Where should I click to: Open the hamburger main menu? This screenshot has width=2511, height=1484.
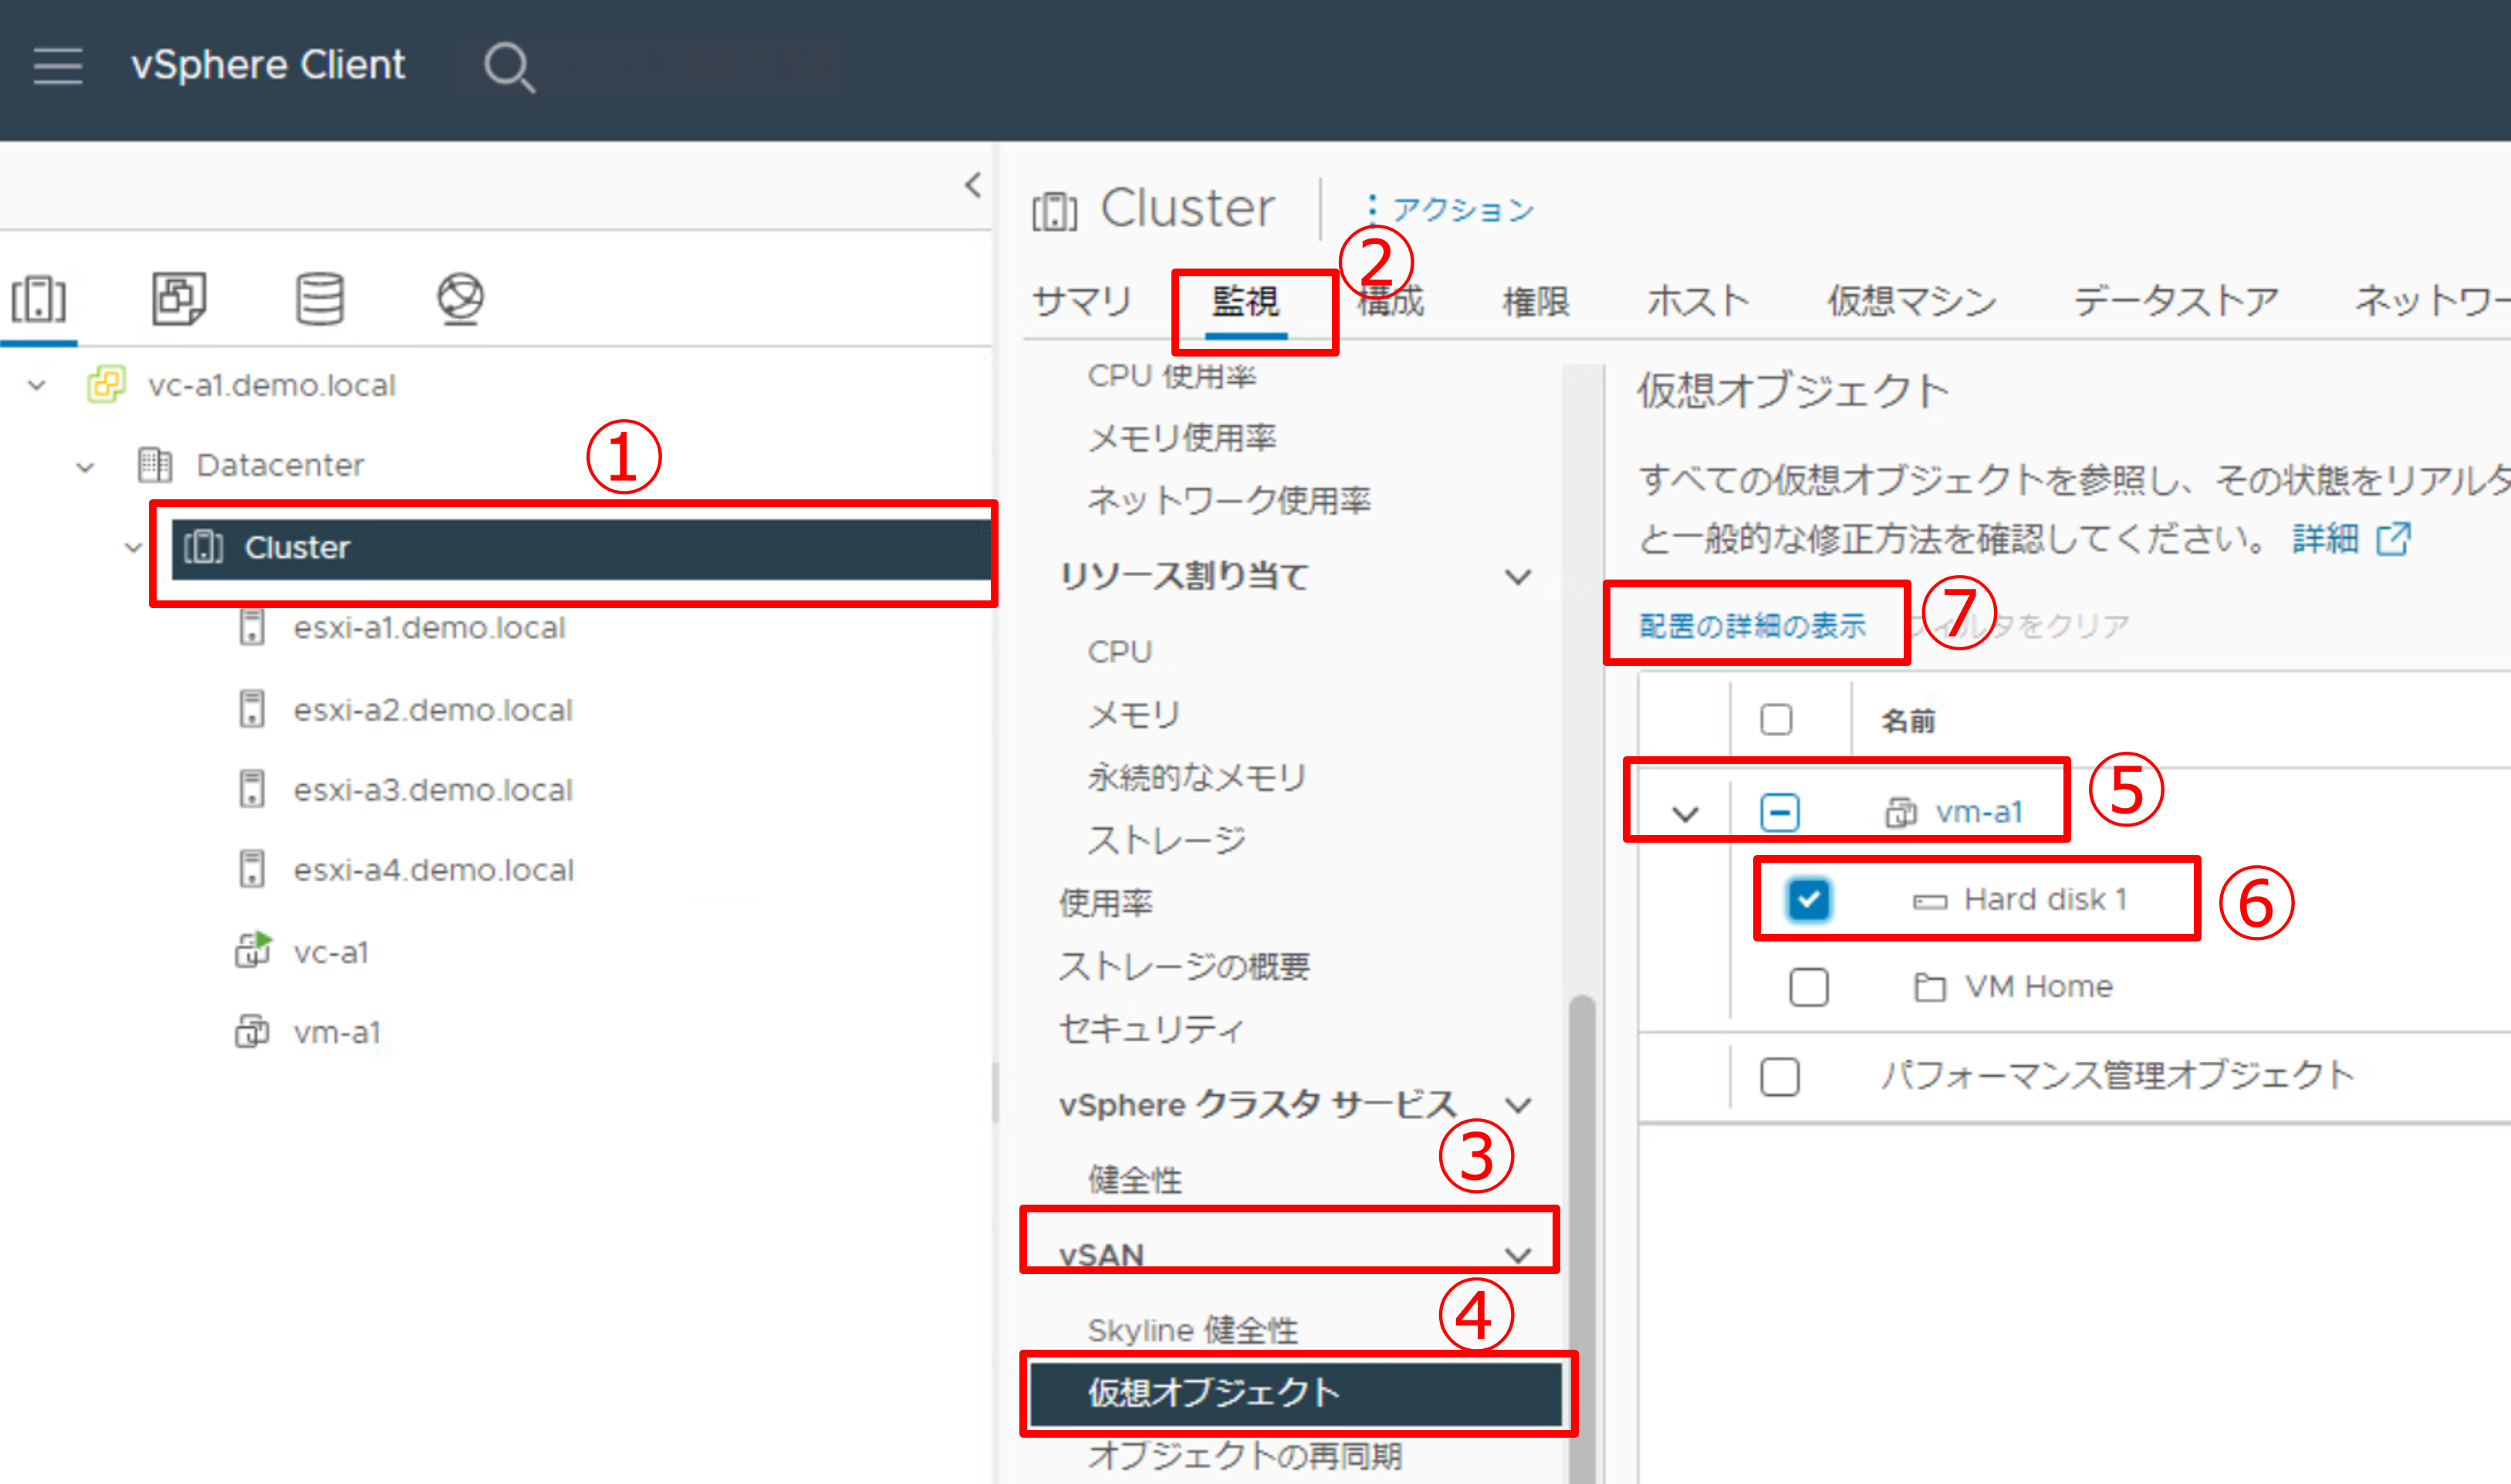(x=57, y=66)
